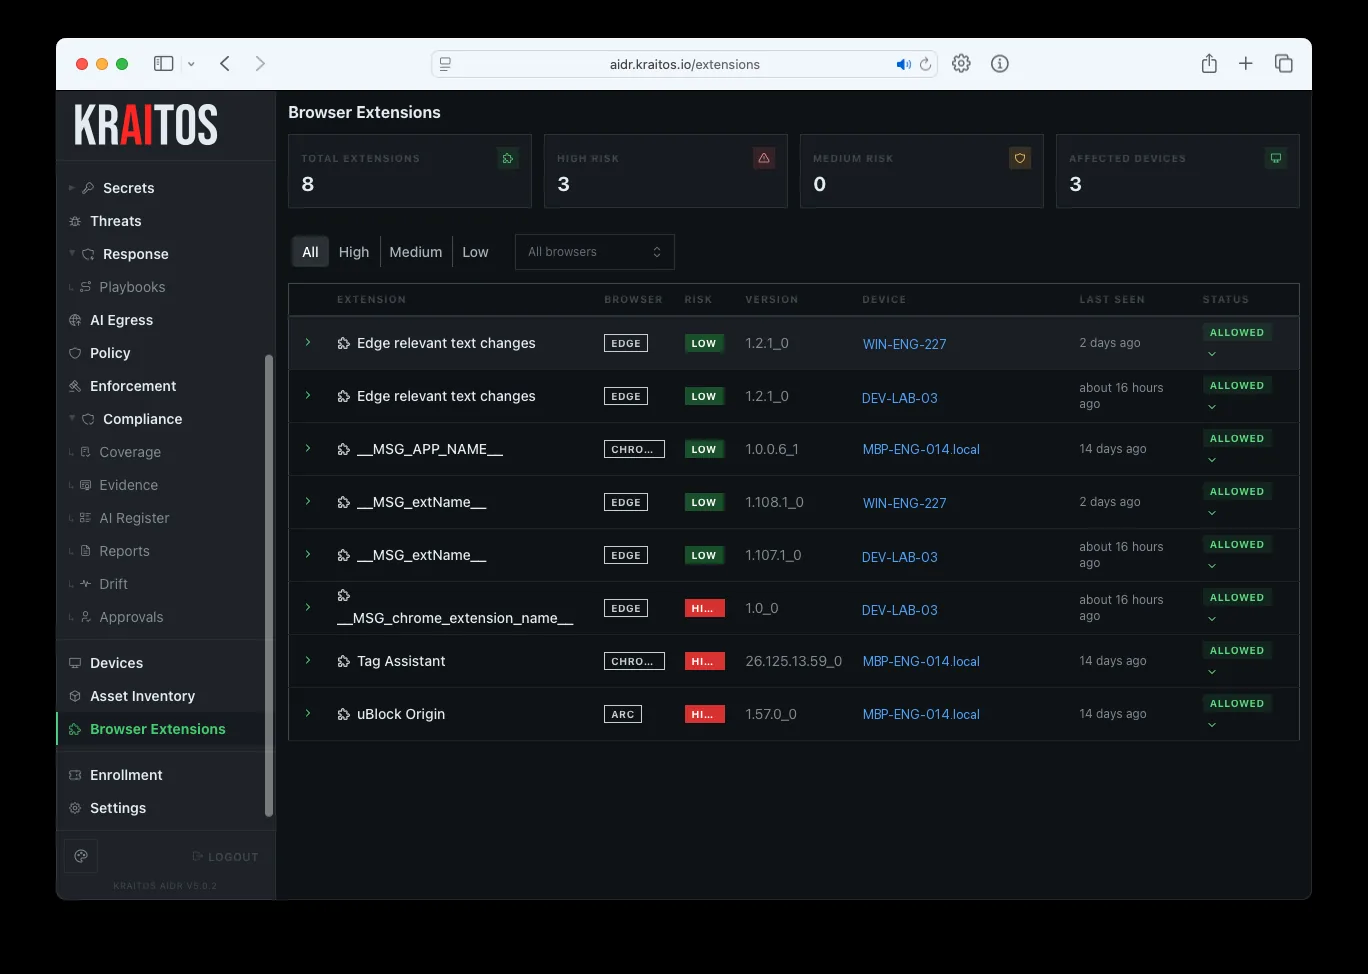Screen dimensions: 1368x974
Task: Click the High Risk warning icon
Action: [764, 158]
